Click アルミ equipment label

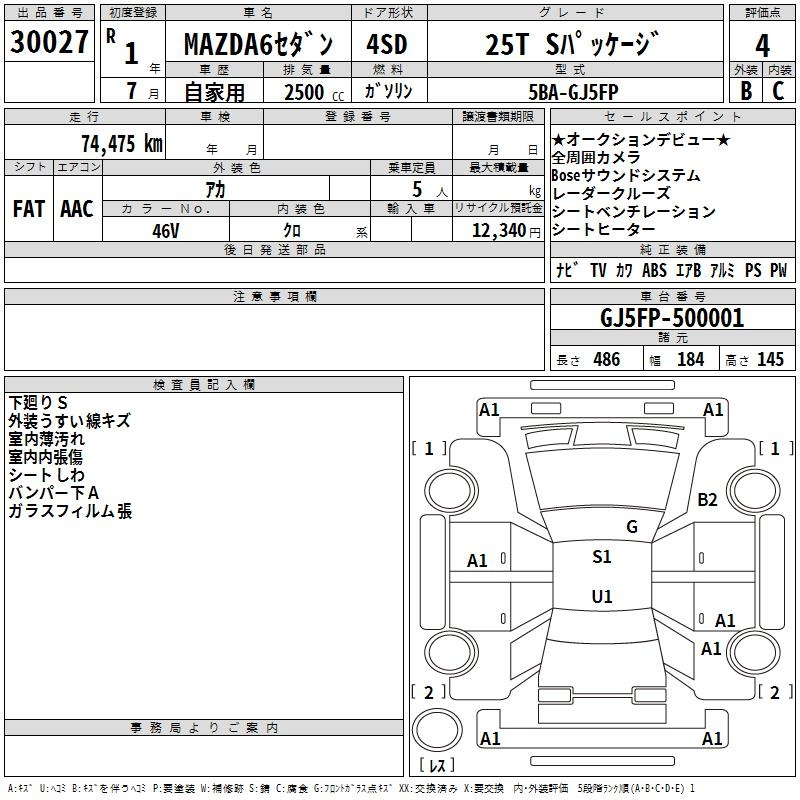[722, 270]
